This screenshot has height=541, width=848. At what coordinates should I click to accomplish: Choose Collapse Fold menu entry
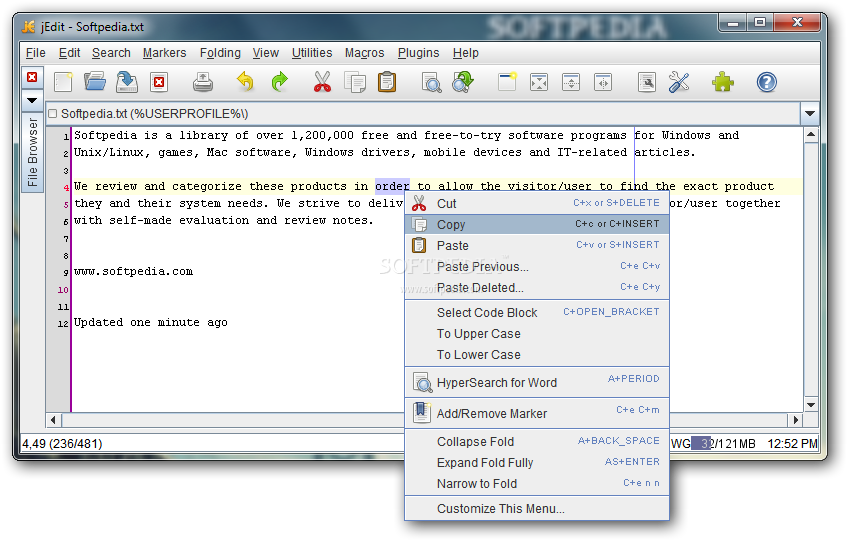tap(537, 441)
